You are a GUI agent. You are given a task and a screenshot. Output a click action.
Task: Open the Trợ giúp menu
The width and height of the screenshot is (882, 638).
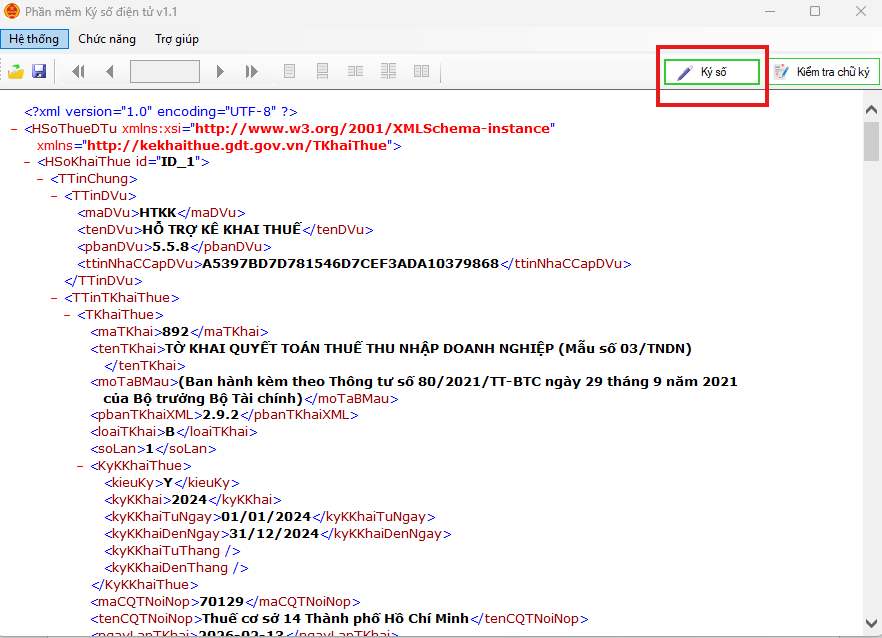(x=177, y=39)
